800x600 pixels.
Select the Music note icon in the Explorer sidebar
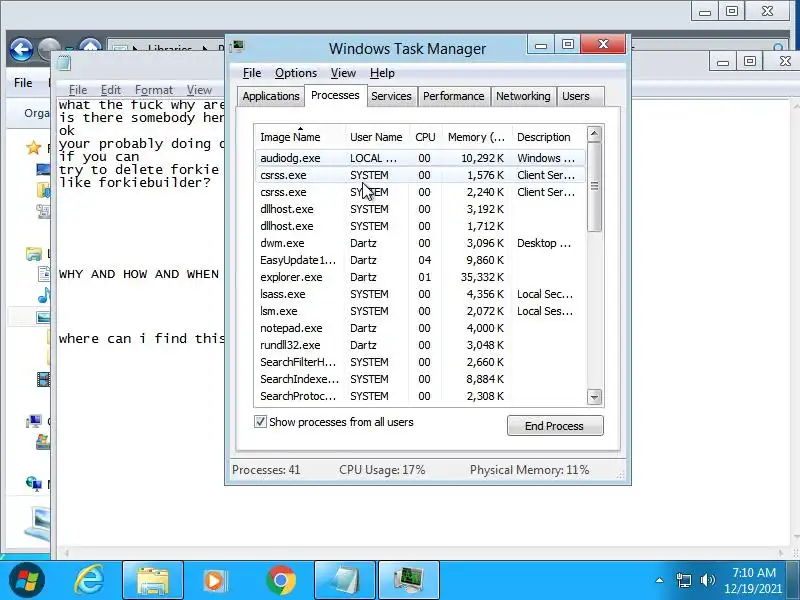tap(44, 295)
